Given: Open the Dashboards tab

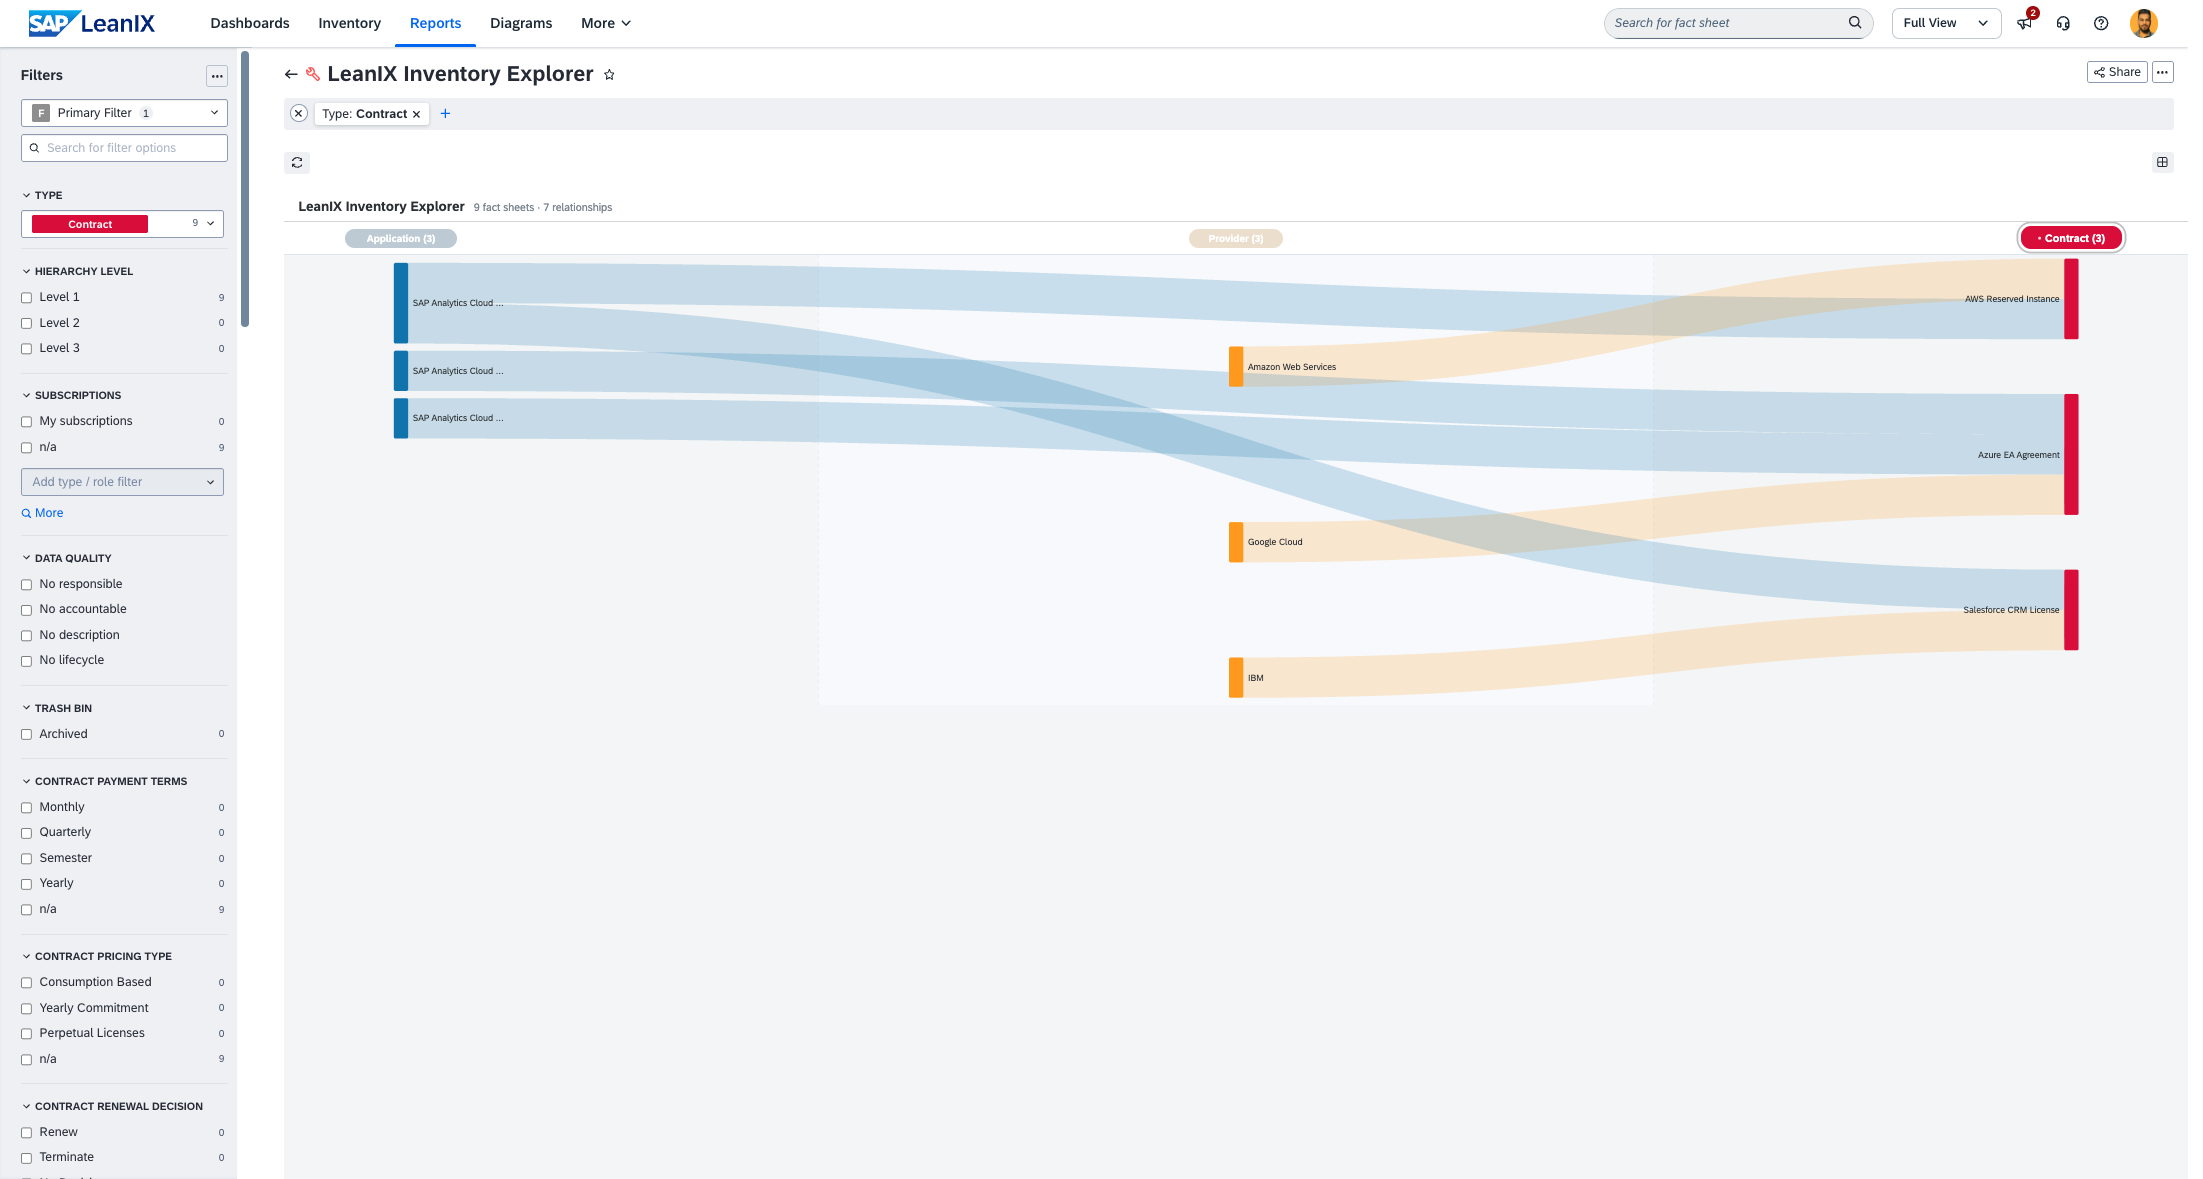Looking at the screenshot, I should tap(250, 23).
